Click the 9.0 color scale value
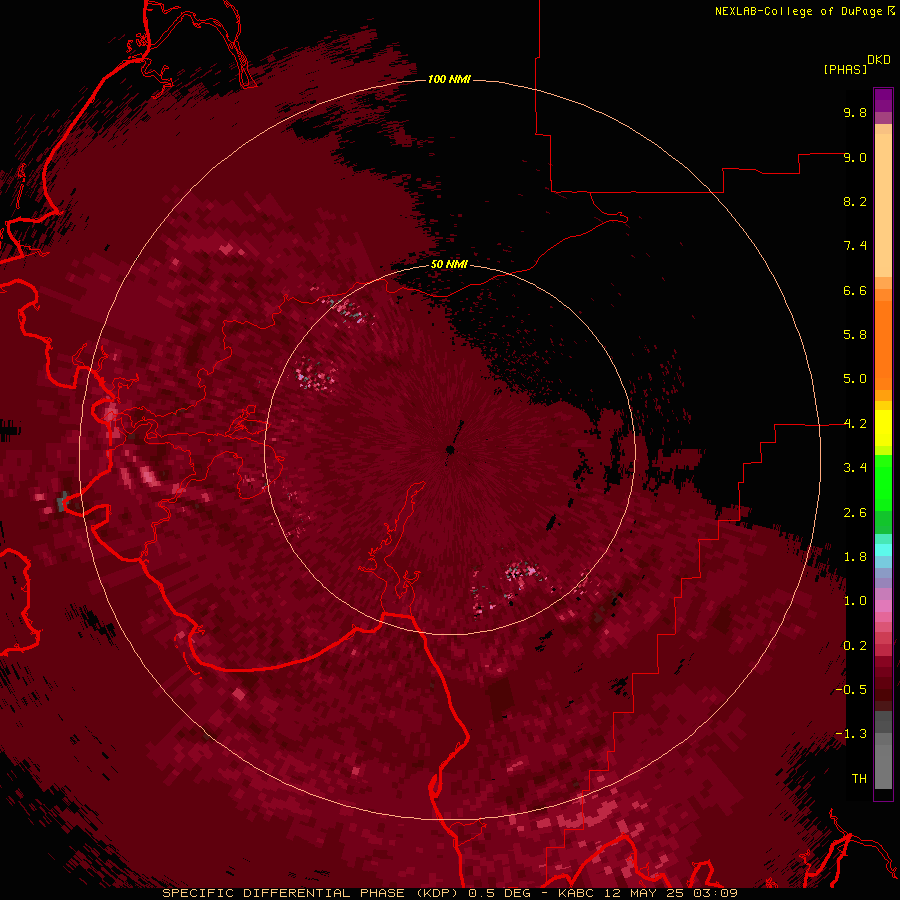The width and height of the screenshot is (900, 900). pyautogui.click(x=855, y=157)
